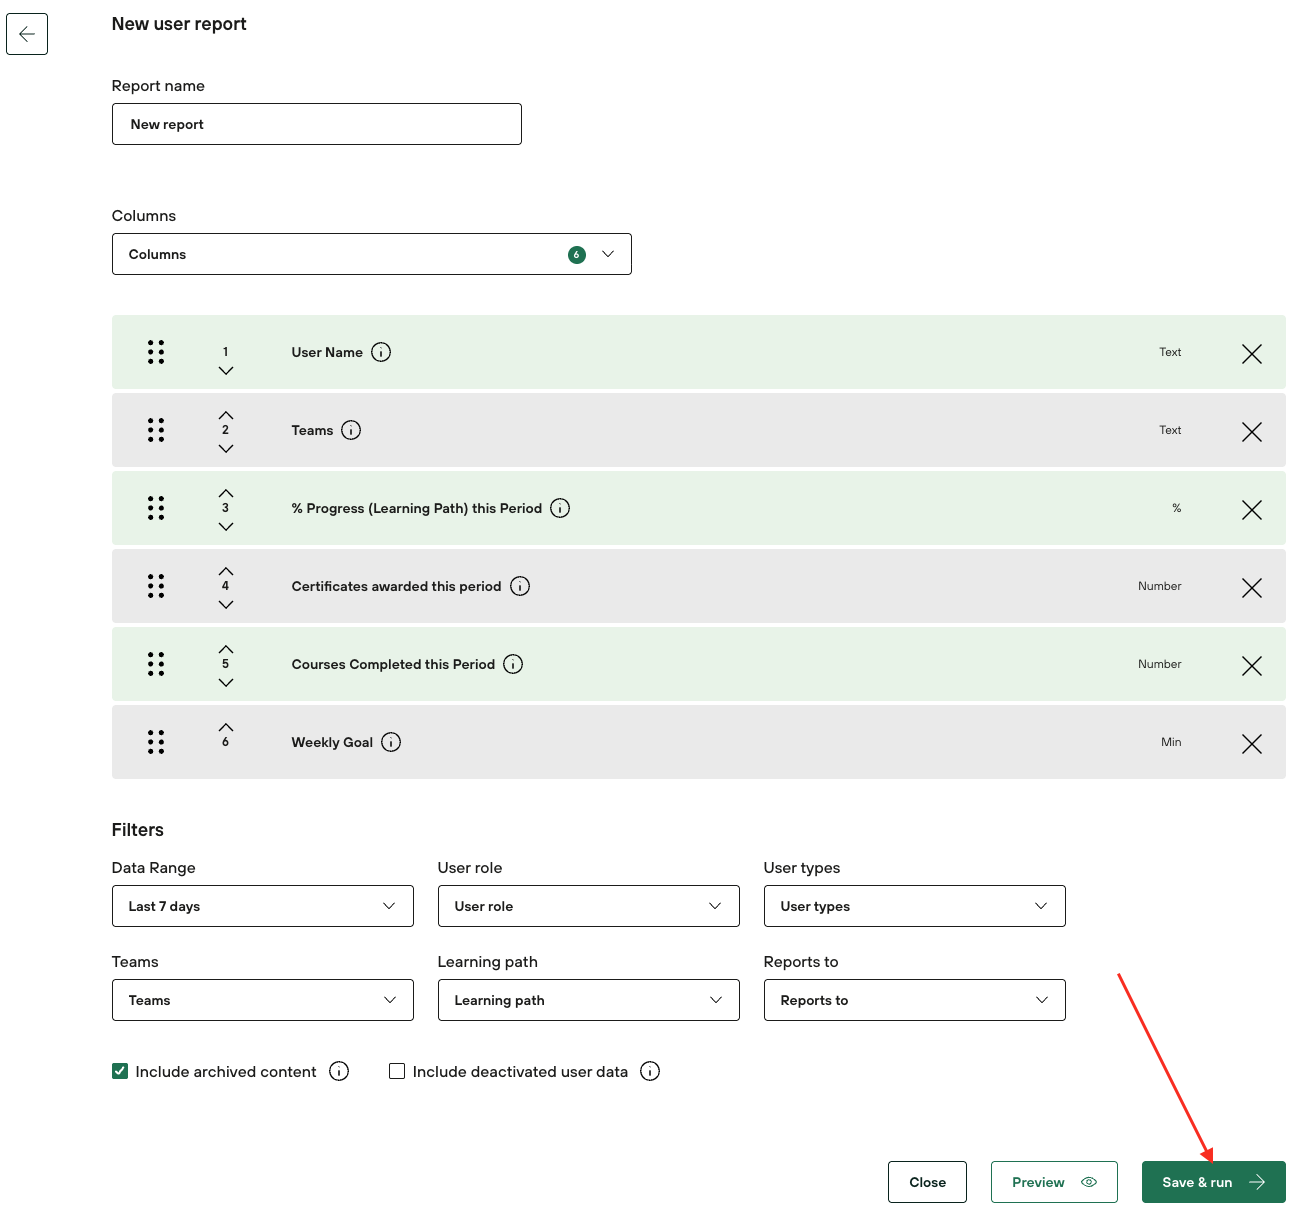Viewport: 1307px width, 1220px height.
Task: Move Weekly Goal column up
Action: point(226,727)
